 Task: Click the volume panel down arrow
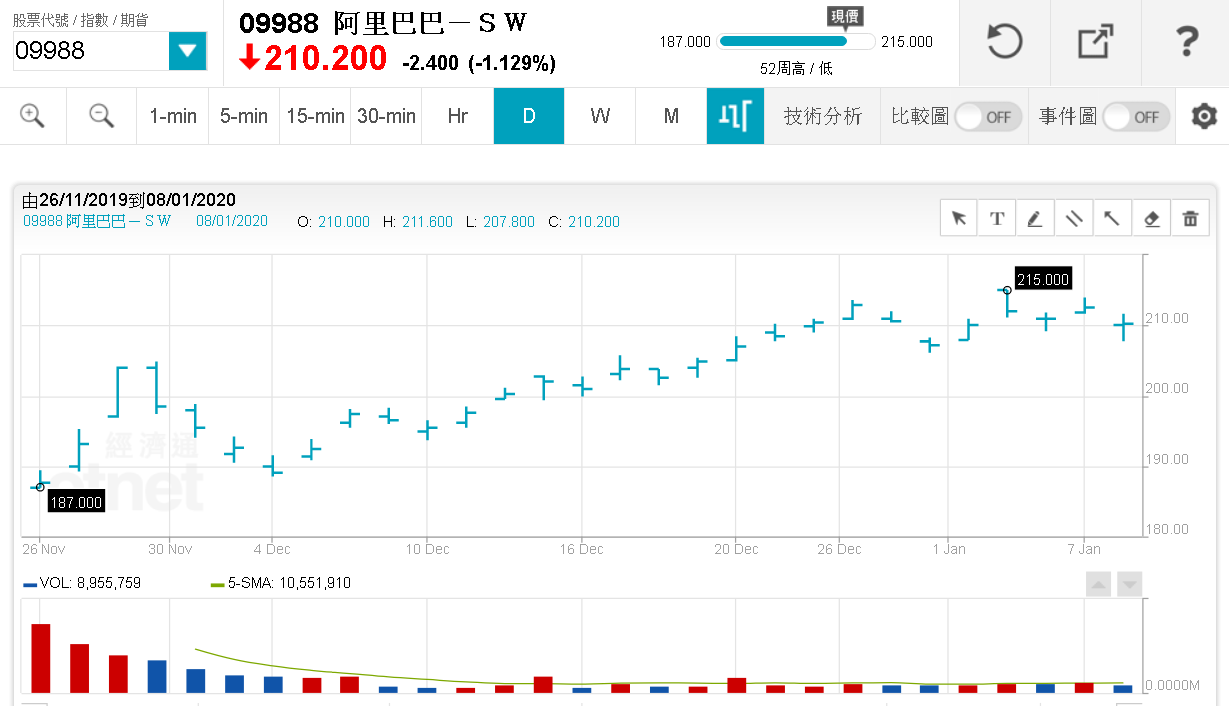(1130, 585)
